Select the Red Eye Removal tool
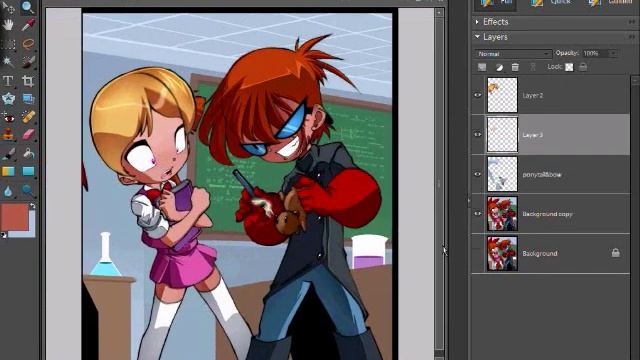640x360 pixels. point(8,117)
